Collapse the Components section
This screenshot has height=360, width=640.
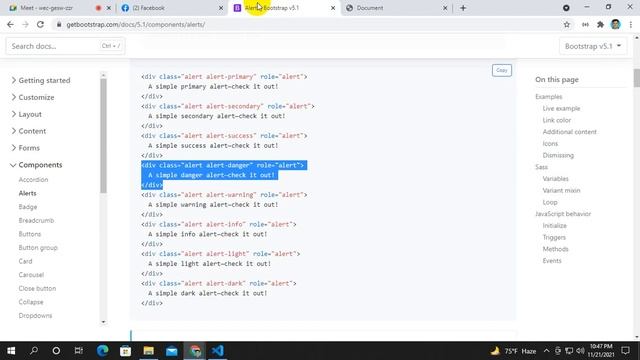click(x=36, y=165)
